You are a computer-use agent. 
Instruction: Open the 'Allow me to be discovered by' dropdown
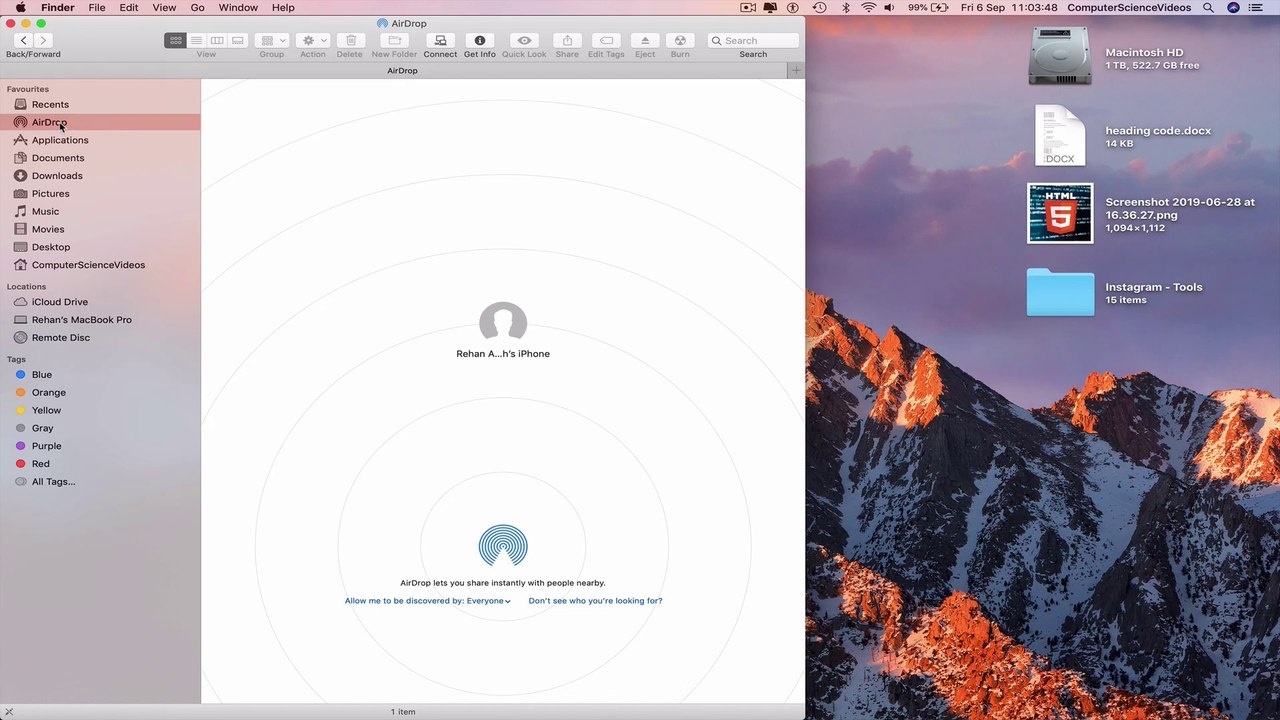(428, 601)
